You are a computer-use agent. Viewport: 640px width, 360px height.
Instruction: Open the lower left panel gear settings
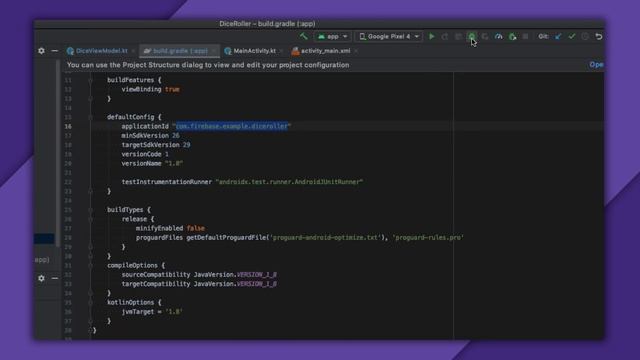pyautogui.click(x=41, y=278)
